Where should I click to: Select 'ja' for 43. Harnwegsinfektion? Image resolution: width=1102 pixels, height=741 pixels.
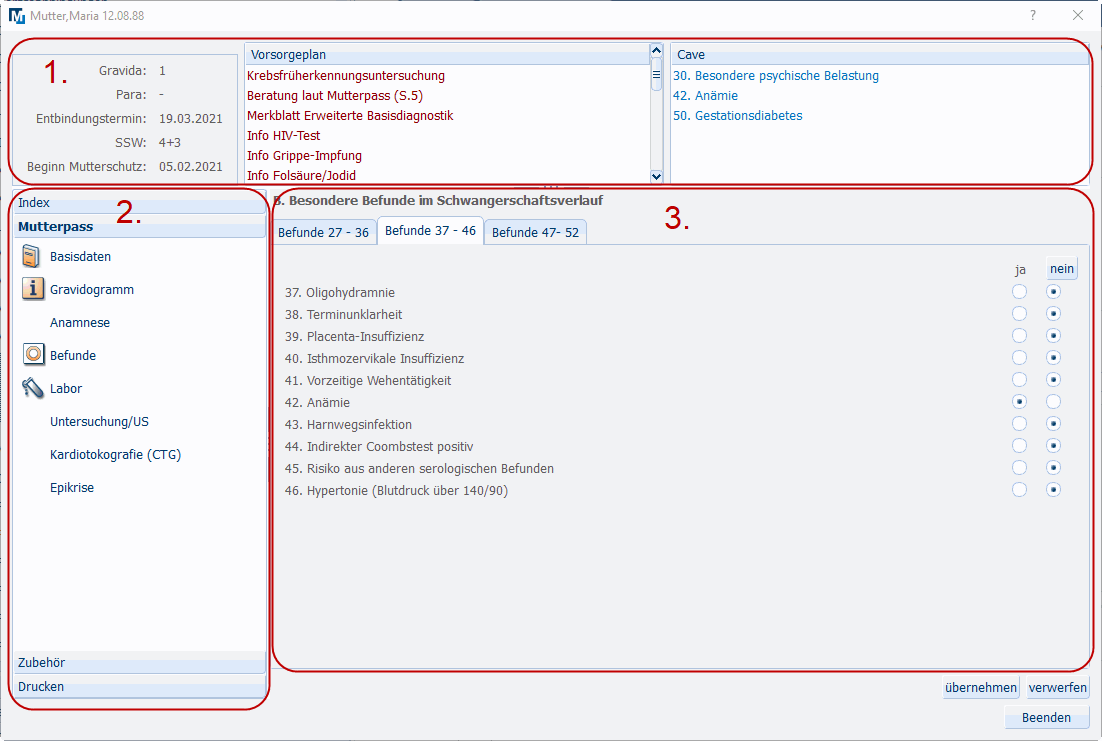pyautogui.click(x=1019, y=424)
